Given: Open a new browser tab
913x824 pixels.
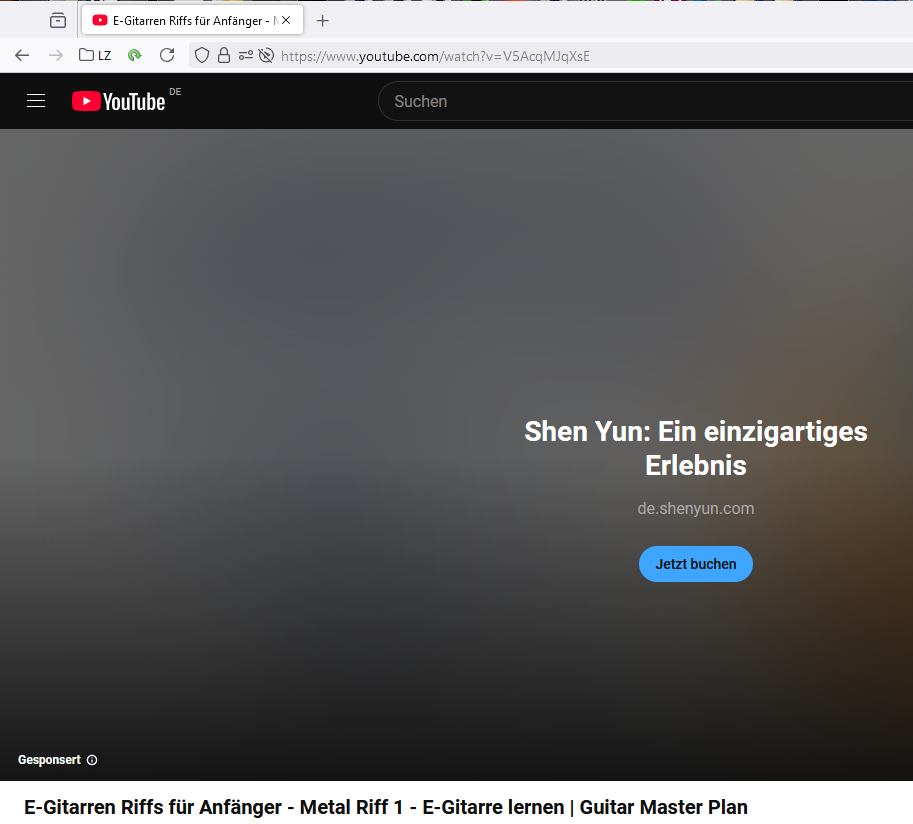Looking at the screenshot, I should pyautogui.click(x=323, y=21).
